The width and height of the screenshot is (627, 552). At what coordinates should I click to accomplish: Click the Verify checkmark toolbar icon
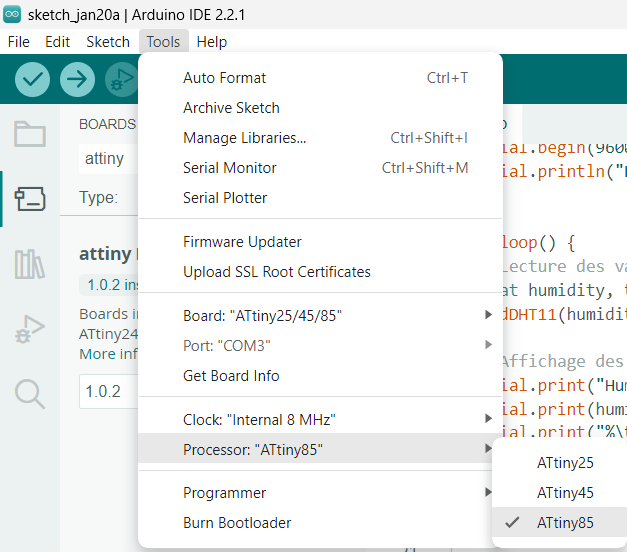33,79
